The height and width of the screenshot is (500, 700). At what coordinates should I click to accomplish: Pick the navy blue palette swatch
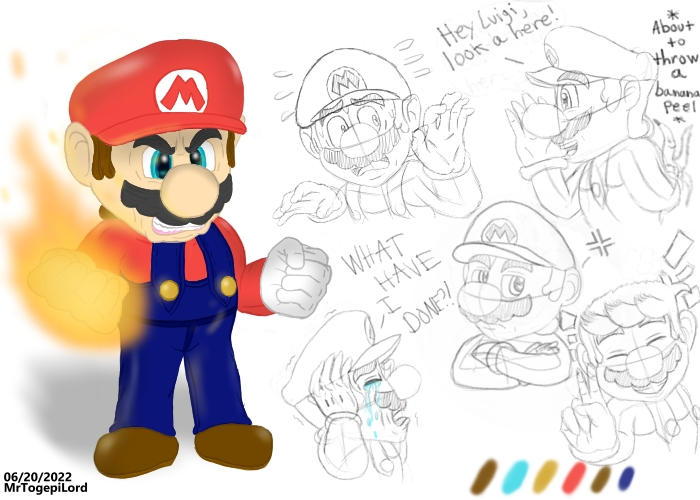click(626, 479)
